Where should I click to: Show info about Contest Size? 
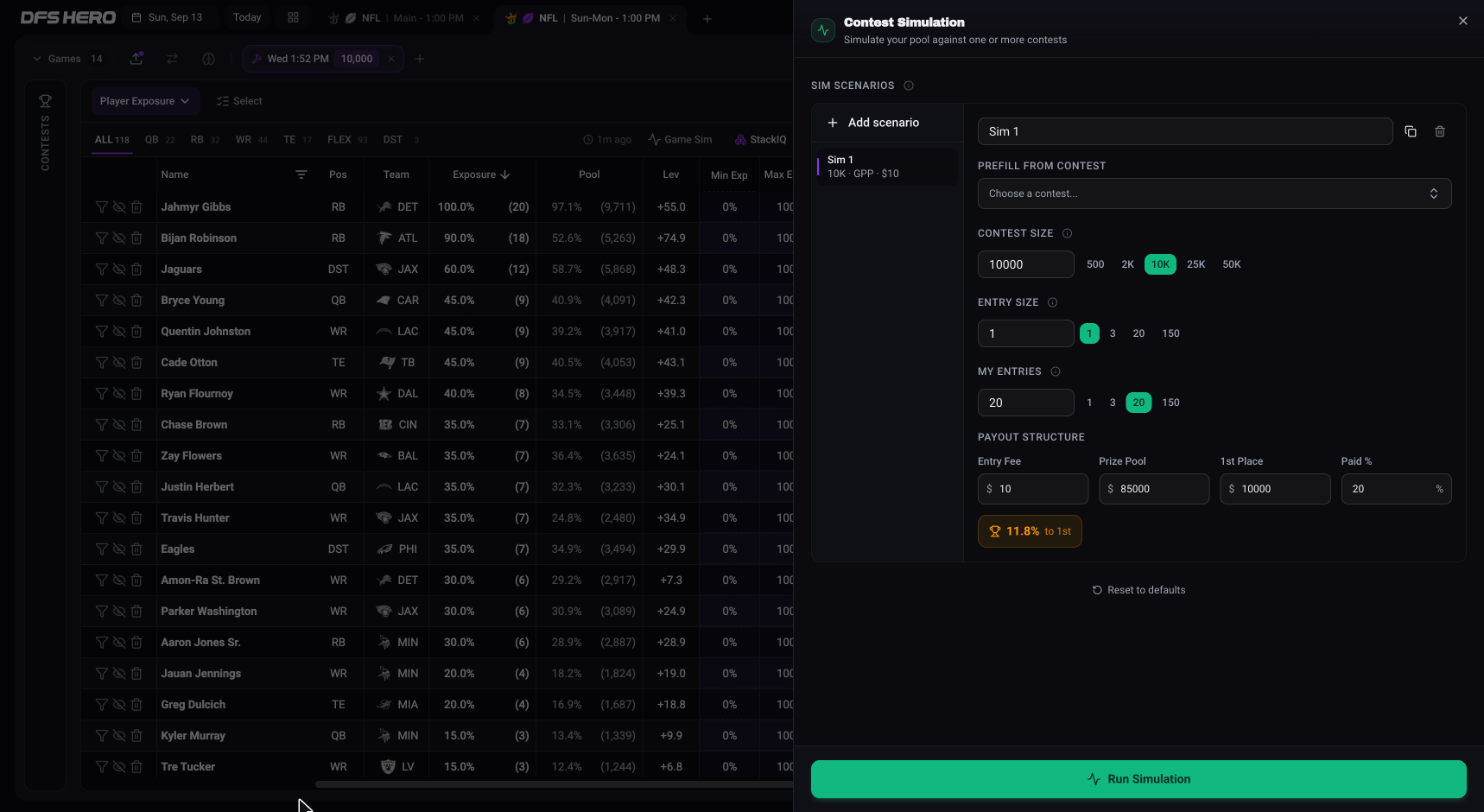(x=1067, y=234)
